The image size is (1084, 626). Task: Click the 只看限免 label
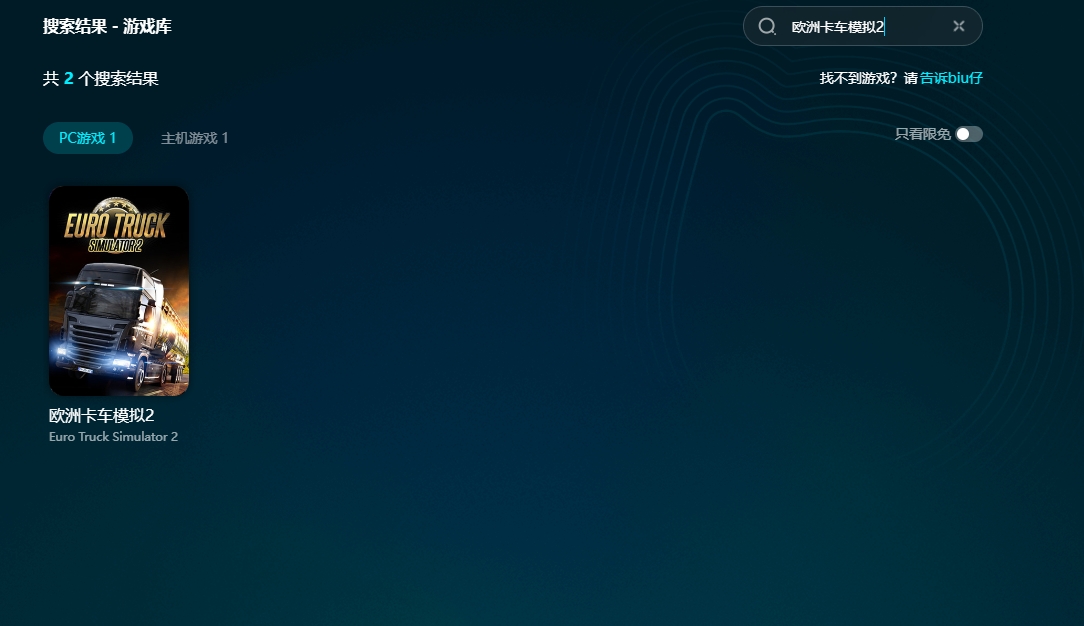click(x=922, y=134)
